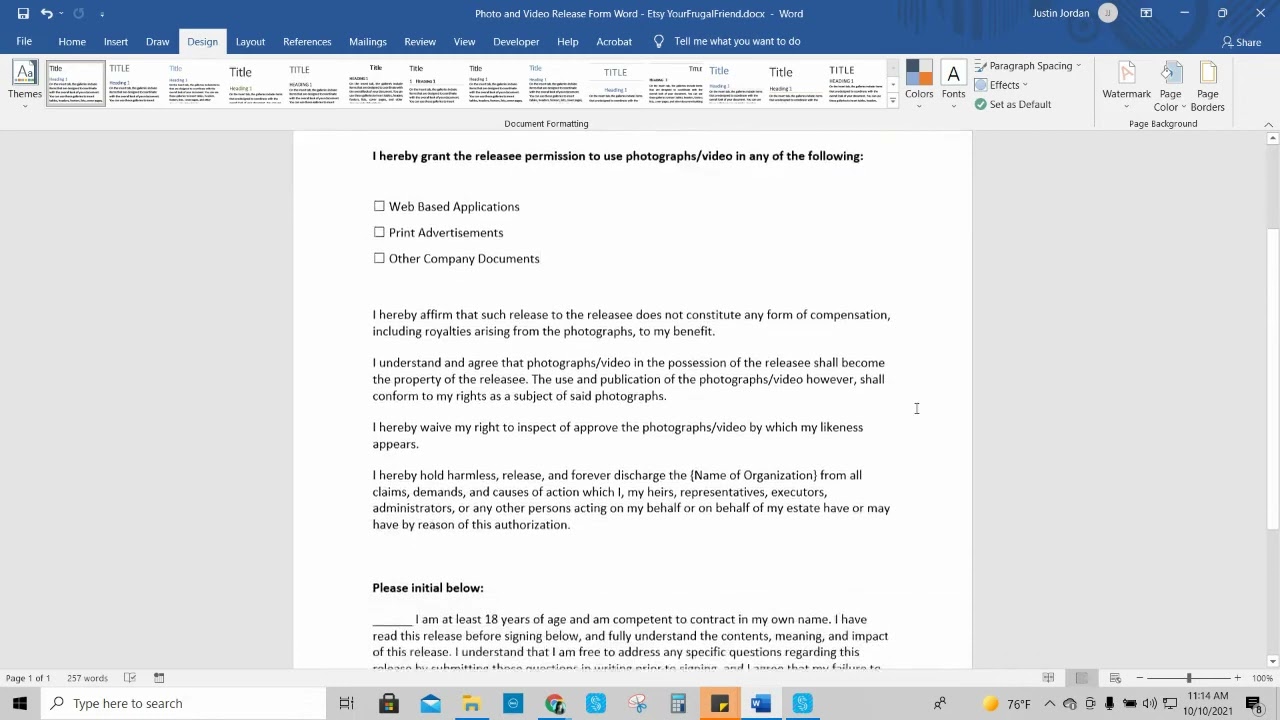This screenshot has height=720, width=1280.
Task: Click the Word icon on taskbar
Action: pos(760,703)
